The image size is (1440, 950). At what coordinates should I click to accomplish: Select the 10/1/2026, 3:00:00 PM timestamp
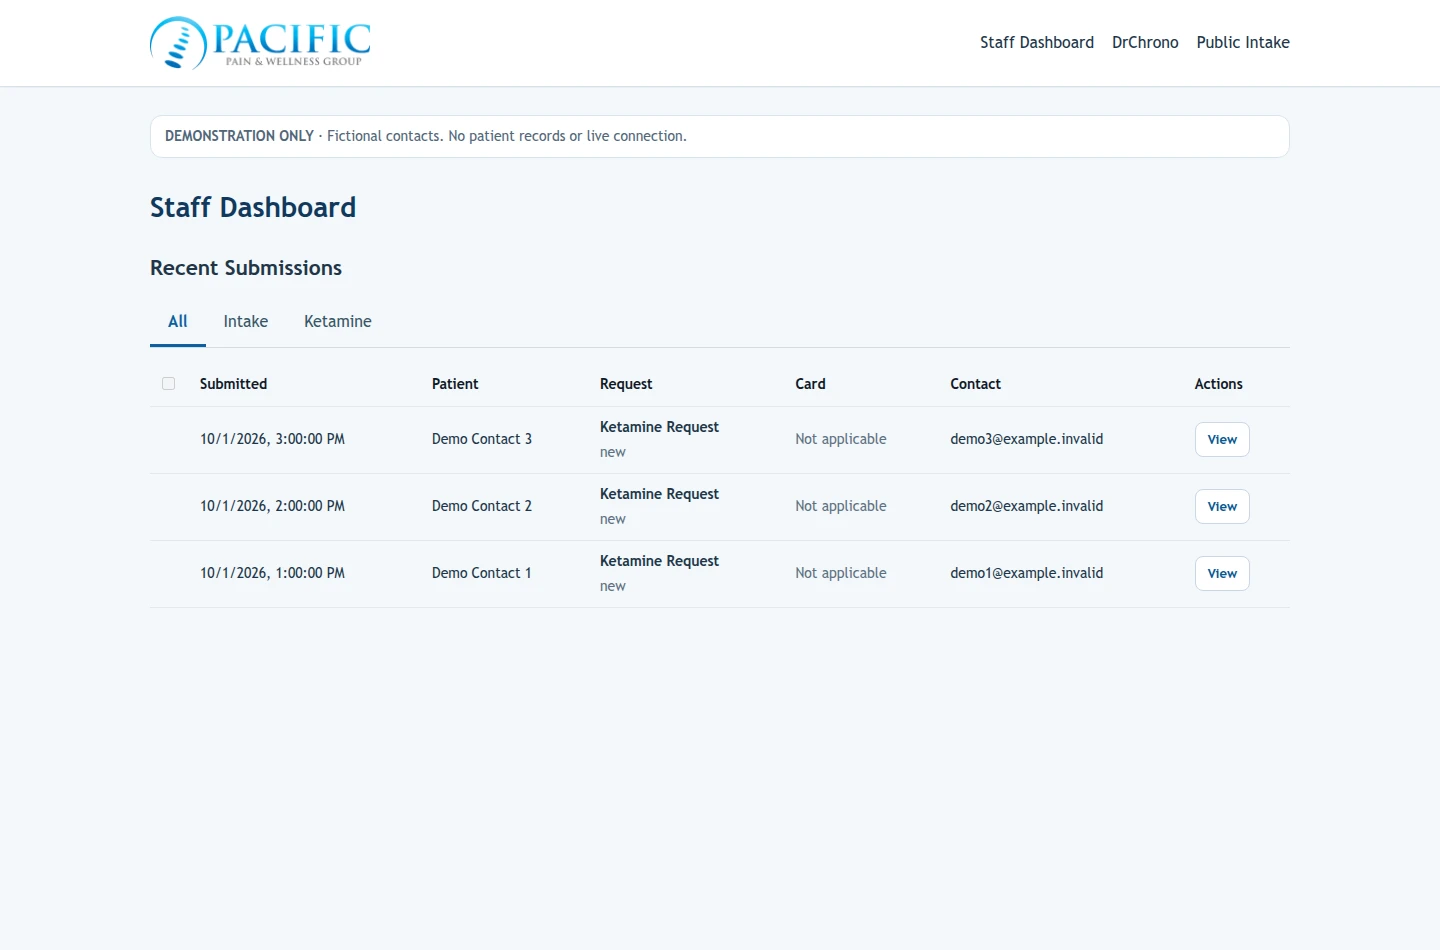(272, 439)
